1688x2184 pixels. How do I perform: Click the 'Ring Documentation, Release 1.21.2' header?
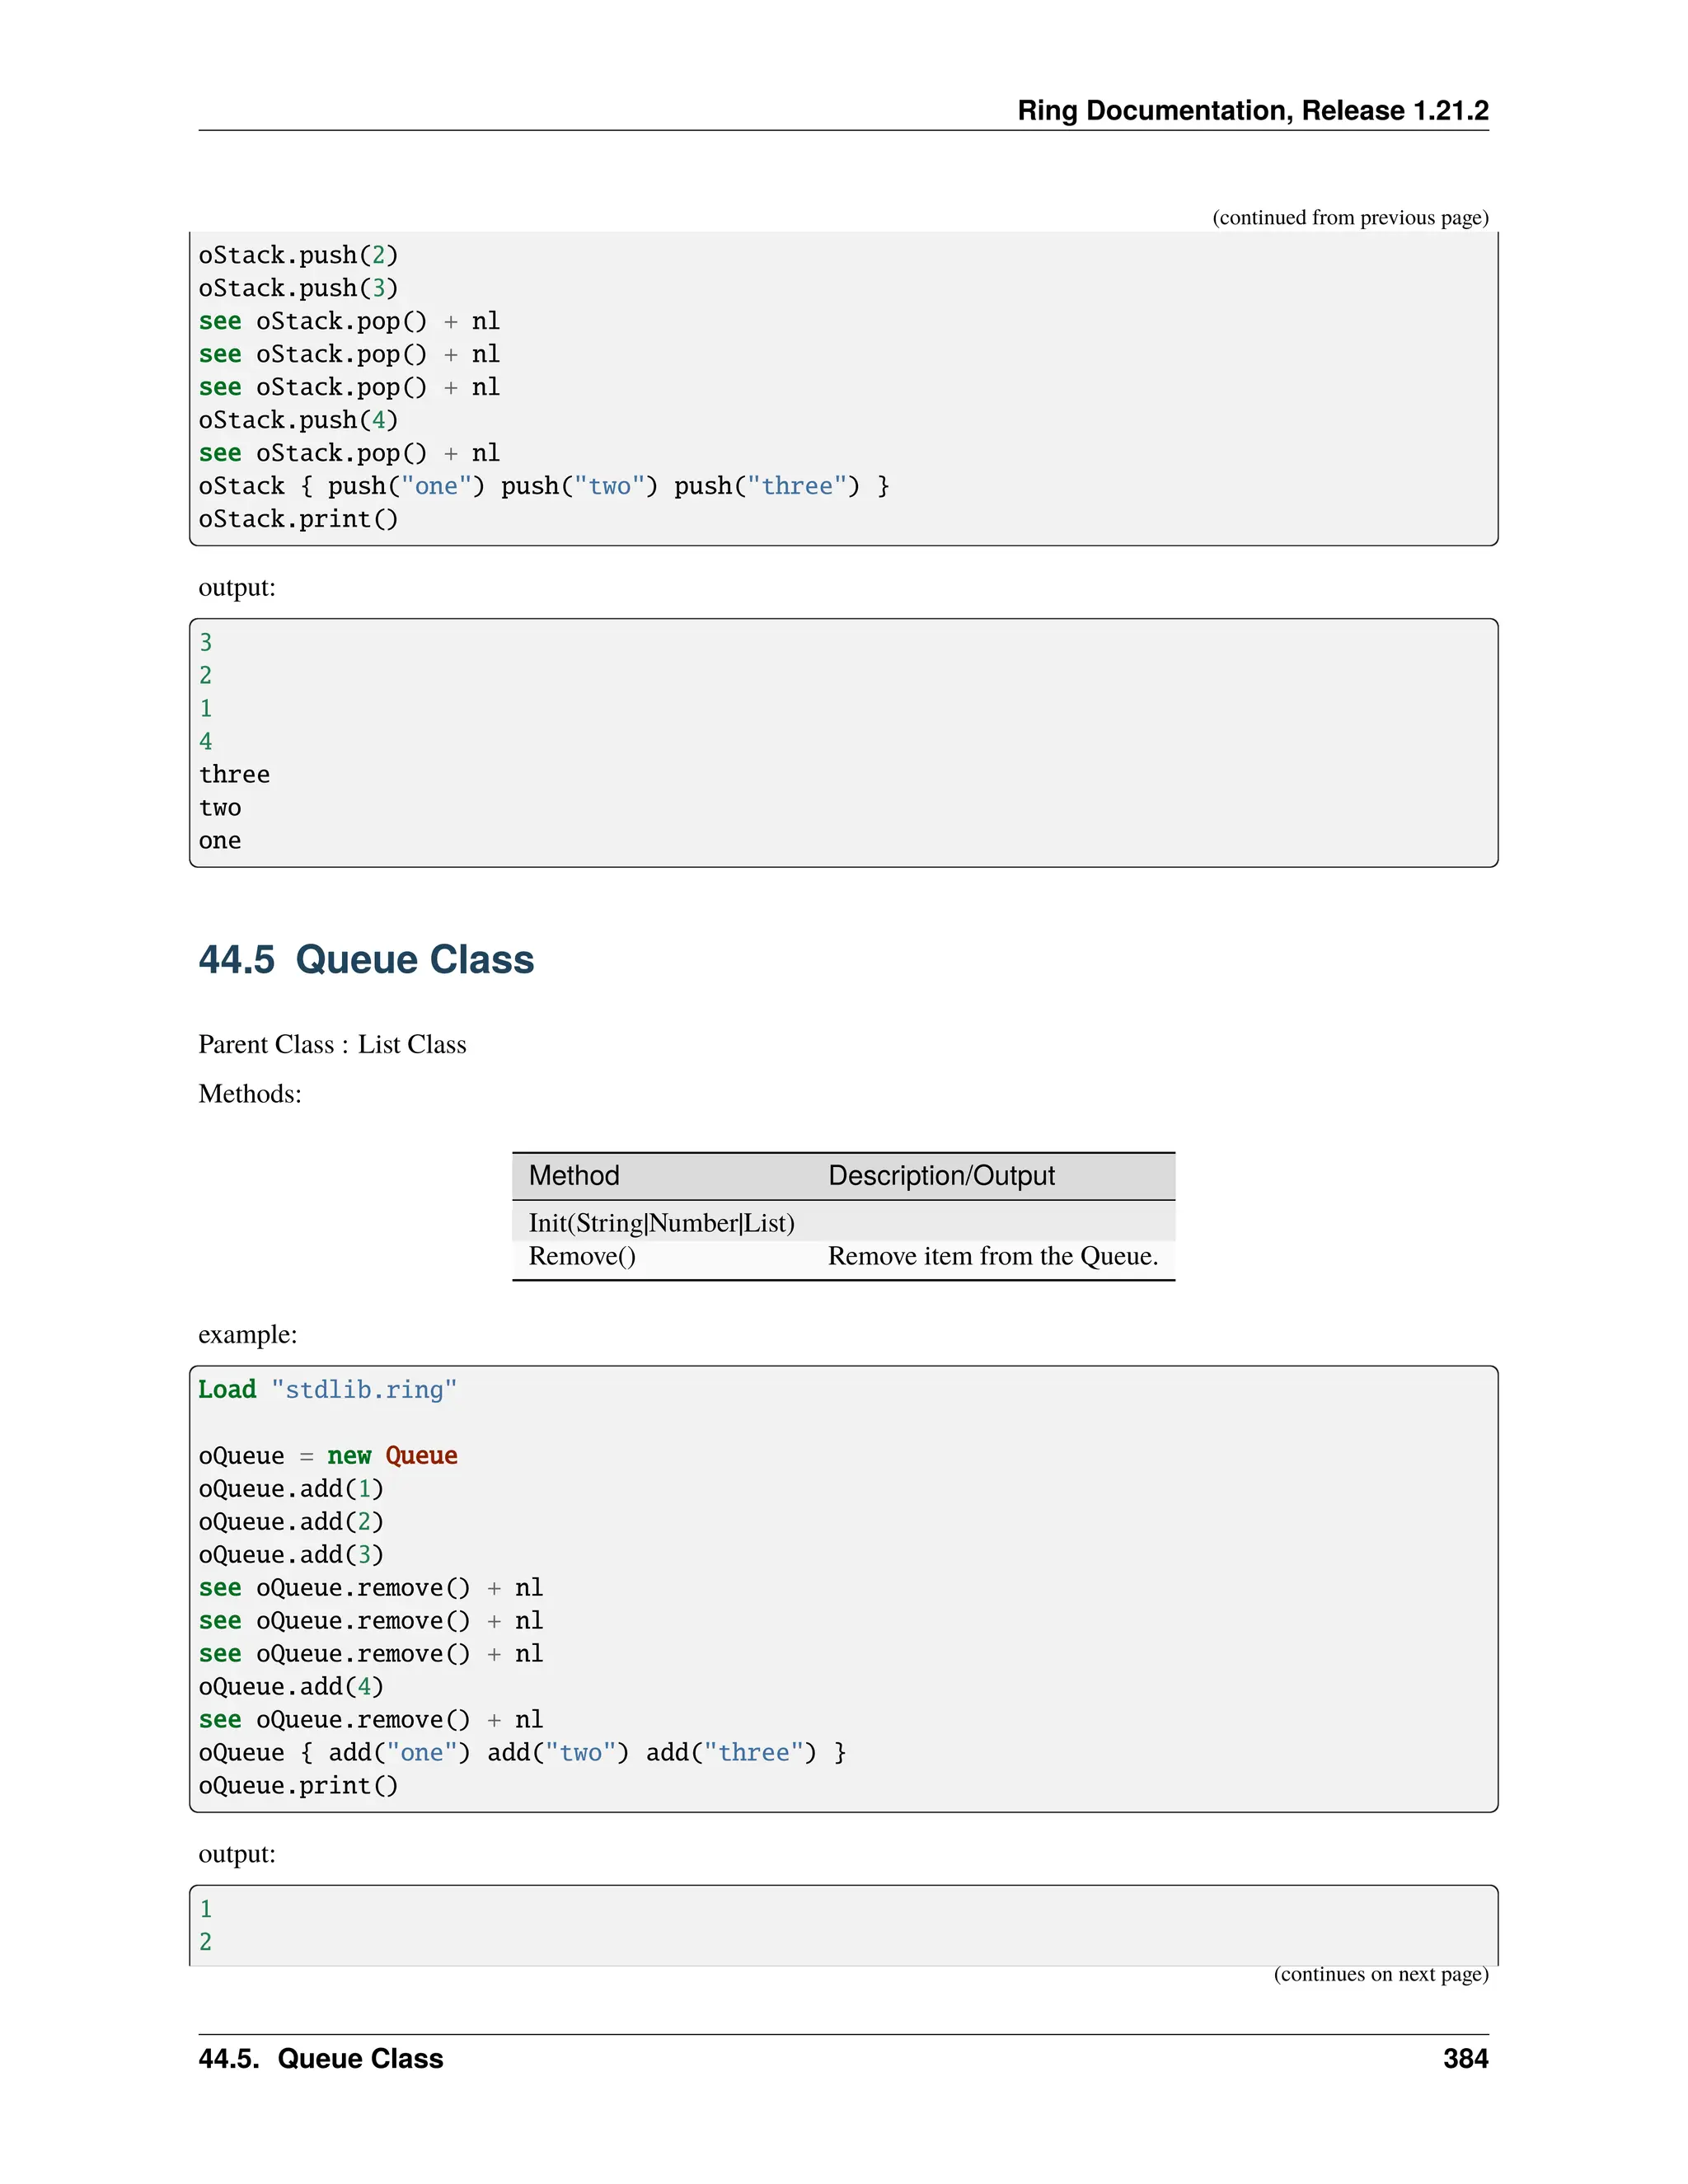1252,110
